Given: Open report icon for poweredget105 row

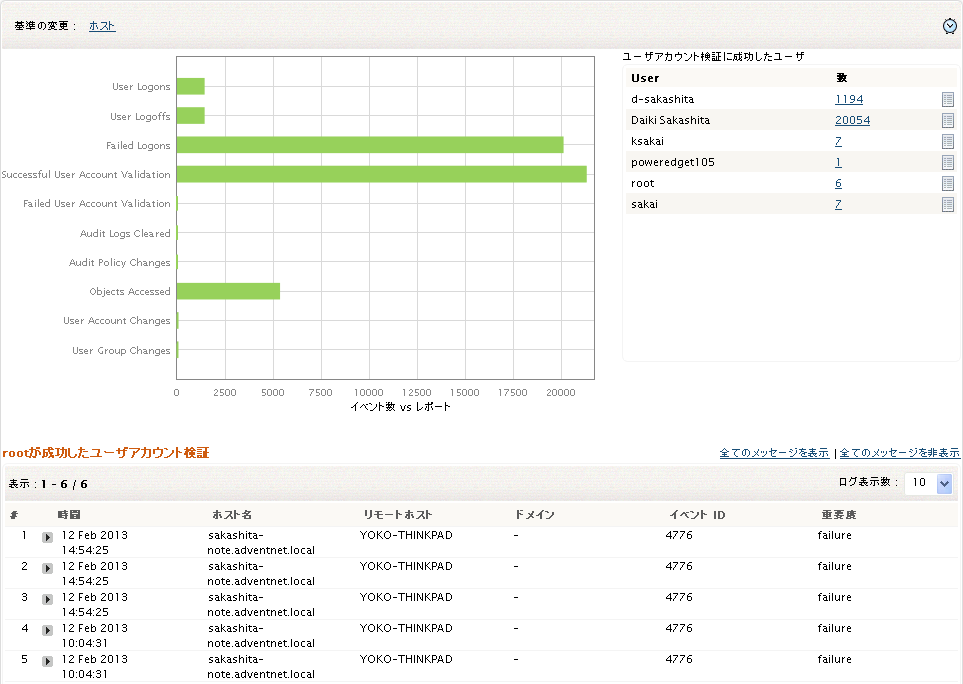Looking at the screenshot, I should pos(947,163).
